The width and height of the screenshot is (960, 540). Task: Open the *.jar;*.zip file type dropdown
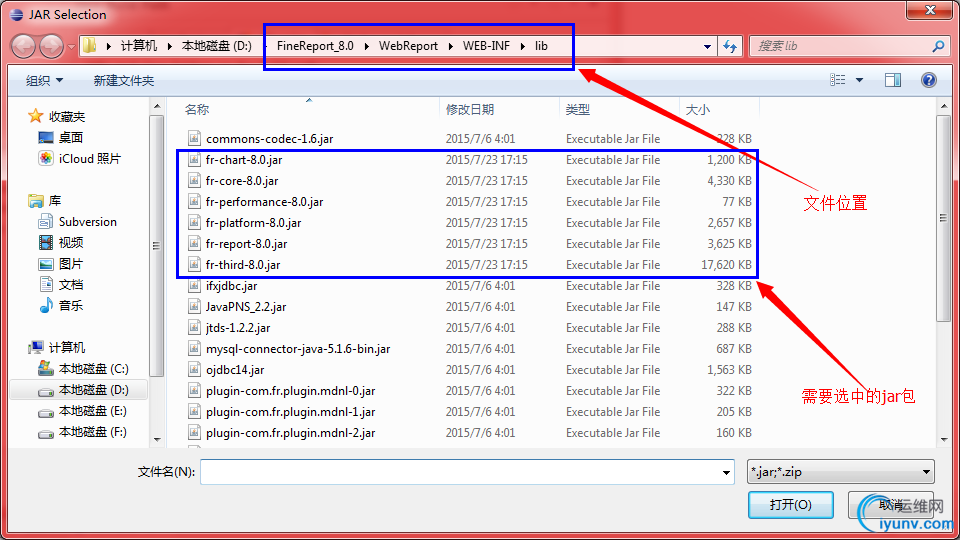click(841, 472)
